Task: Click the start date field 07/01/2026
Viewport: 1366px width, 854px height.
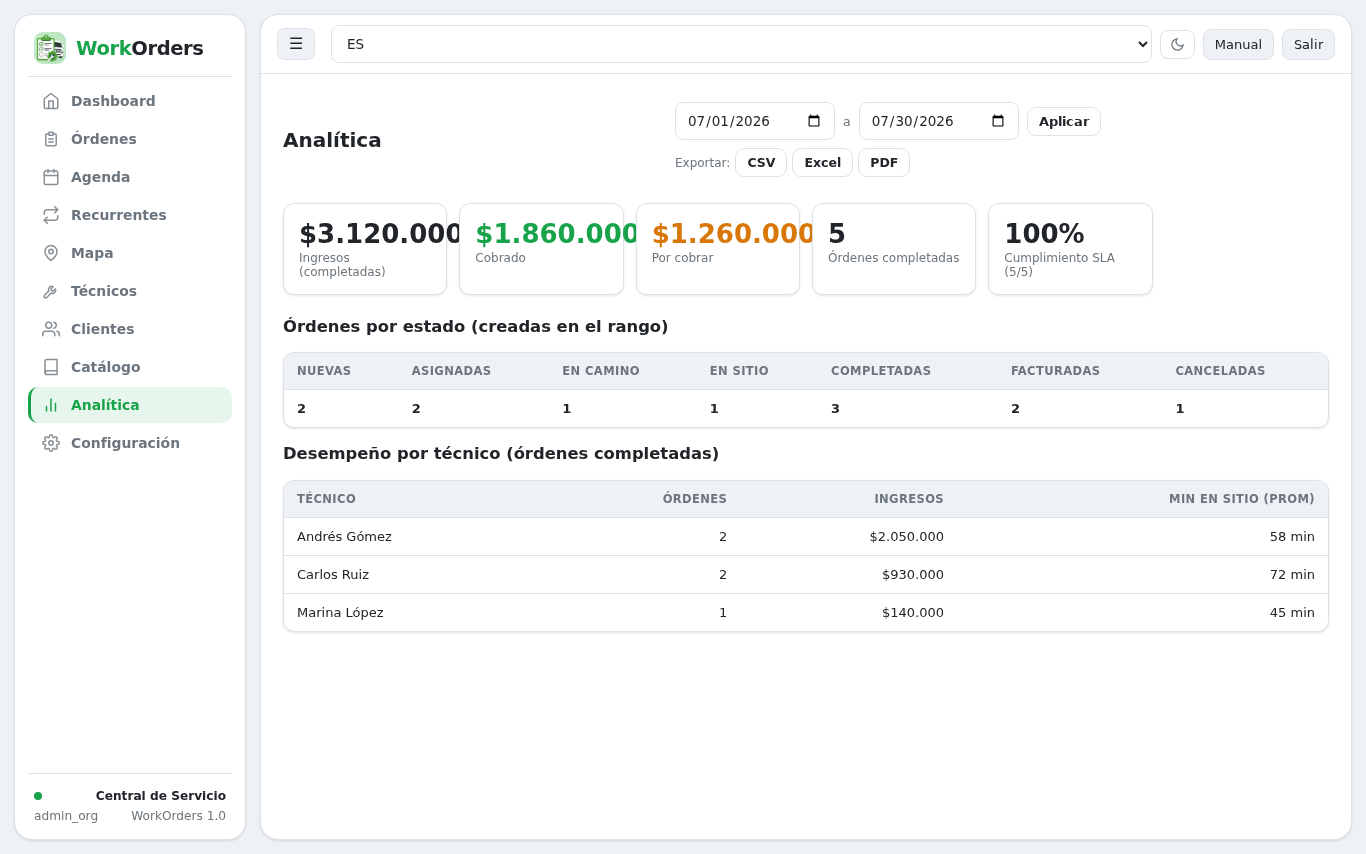Action: tap(755, 121)
